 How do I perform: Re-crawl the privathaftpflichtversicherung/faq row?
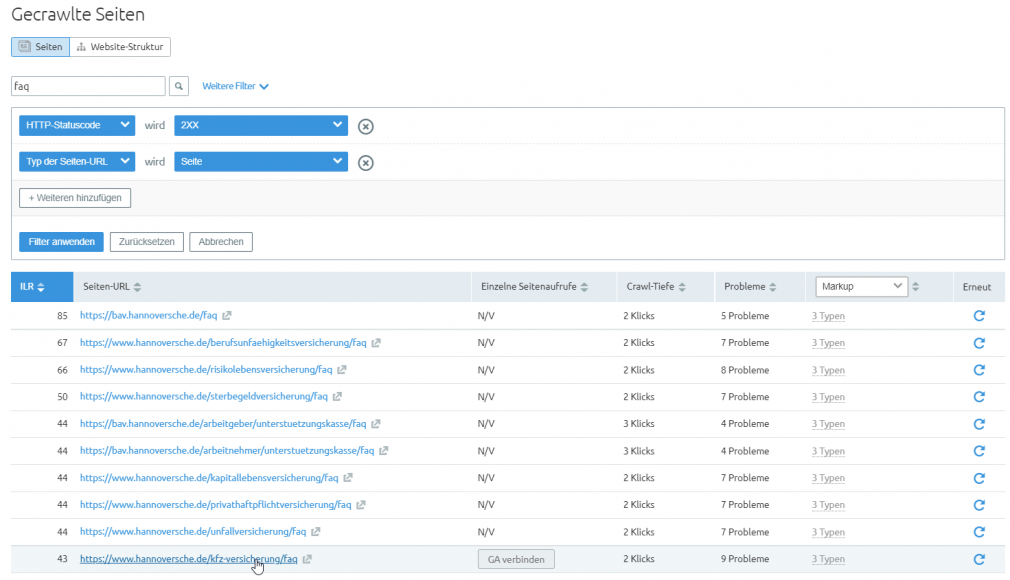click(979, 505)
